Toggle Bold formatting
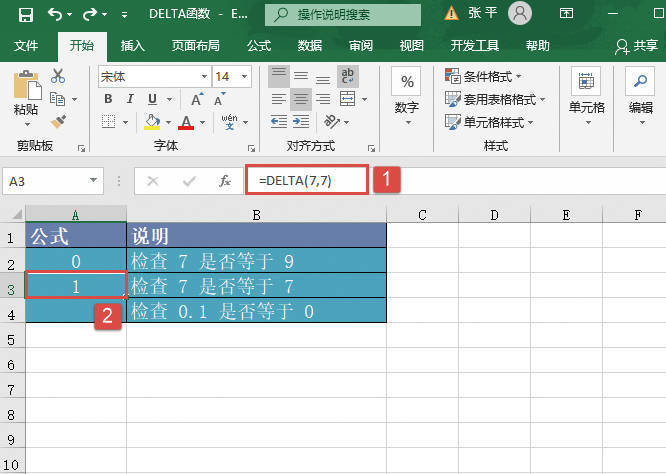 coord(106,99)
